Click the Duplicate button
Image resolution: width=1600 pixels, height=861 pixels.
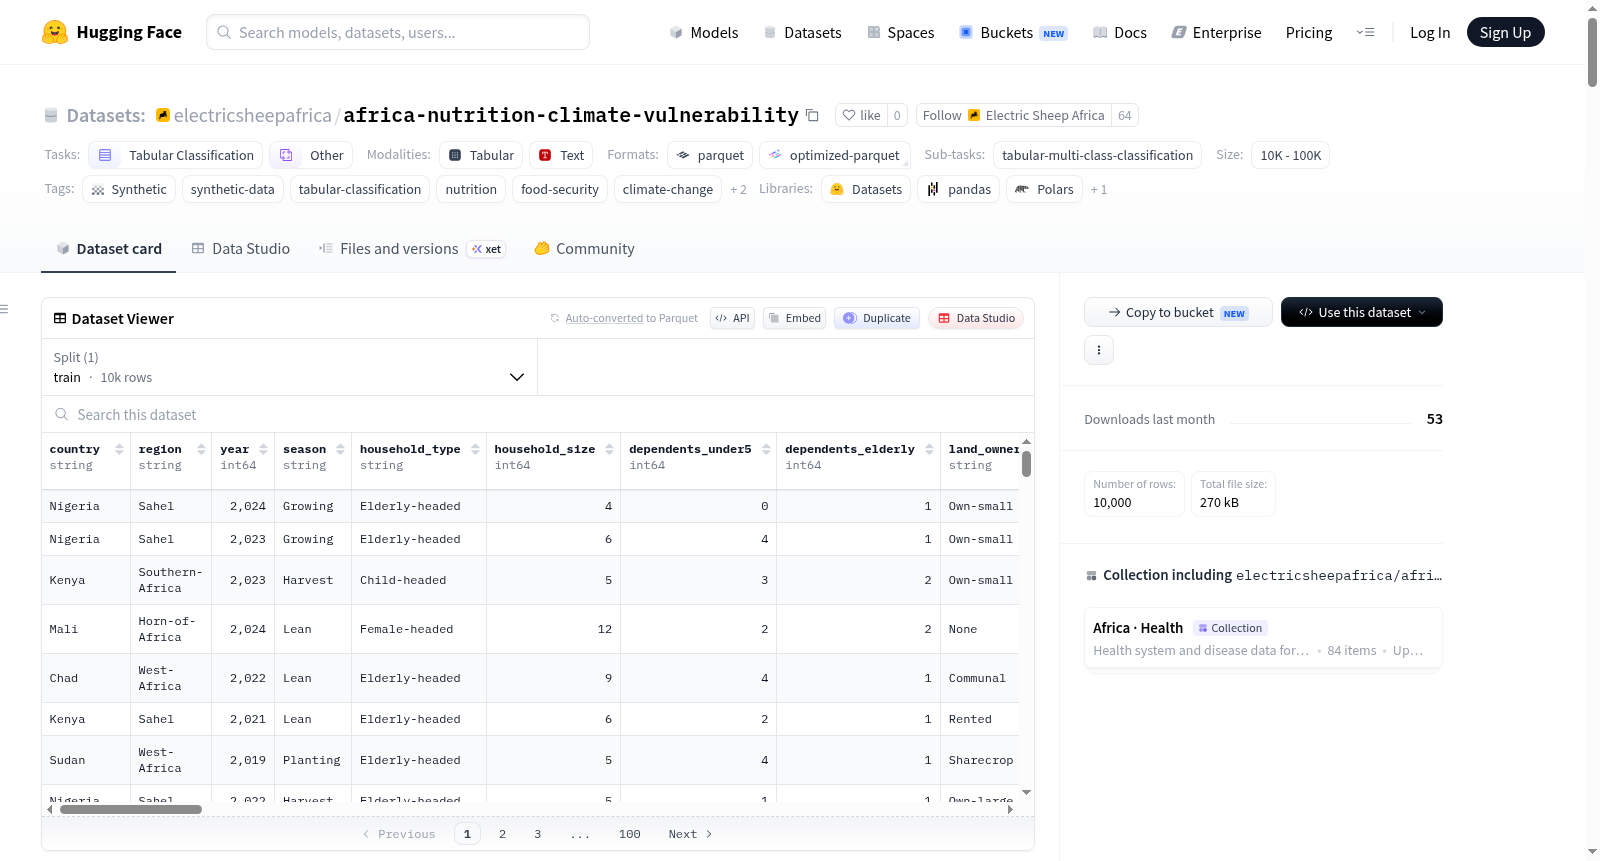click(877, 318)
